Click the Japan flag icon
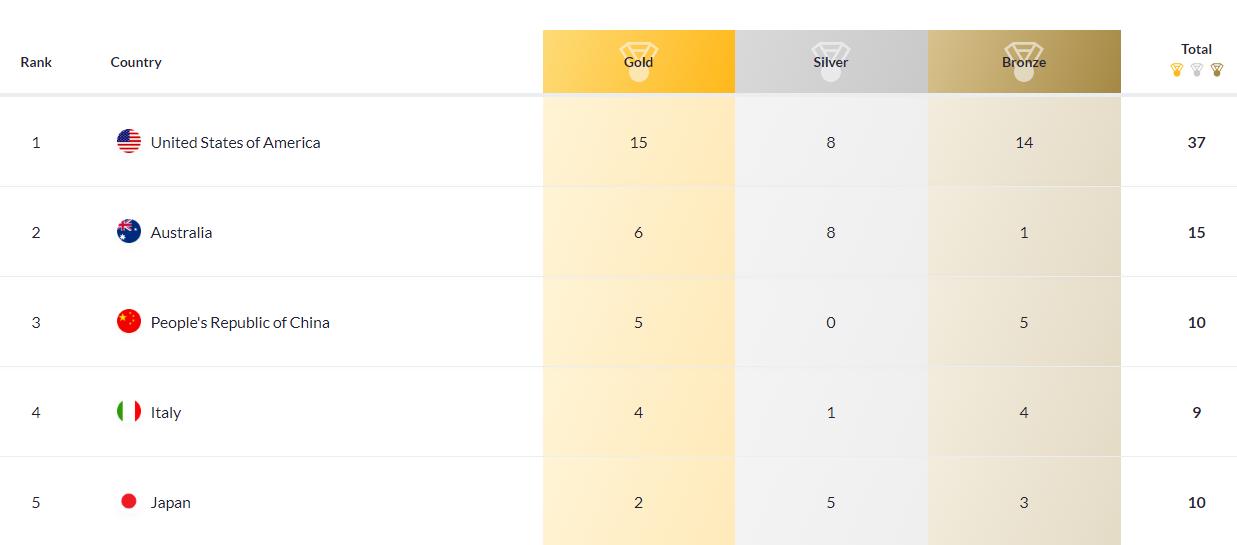This screenshot has height=545, width=1237. [129, 501]
